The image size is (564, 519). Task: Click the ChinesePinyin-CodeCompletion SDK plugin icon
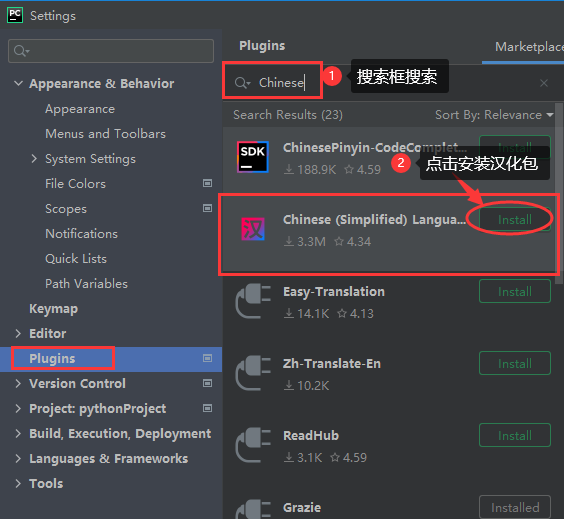(x=253, y=157)
